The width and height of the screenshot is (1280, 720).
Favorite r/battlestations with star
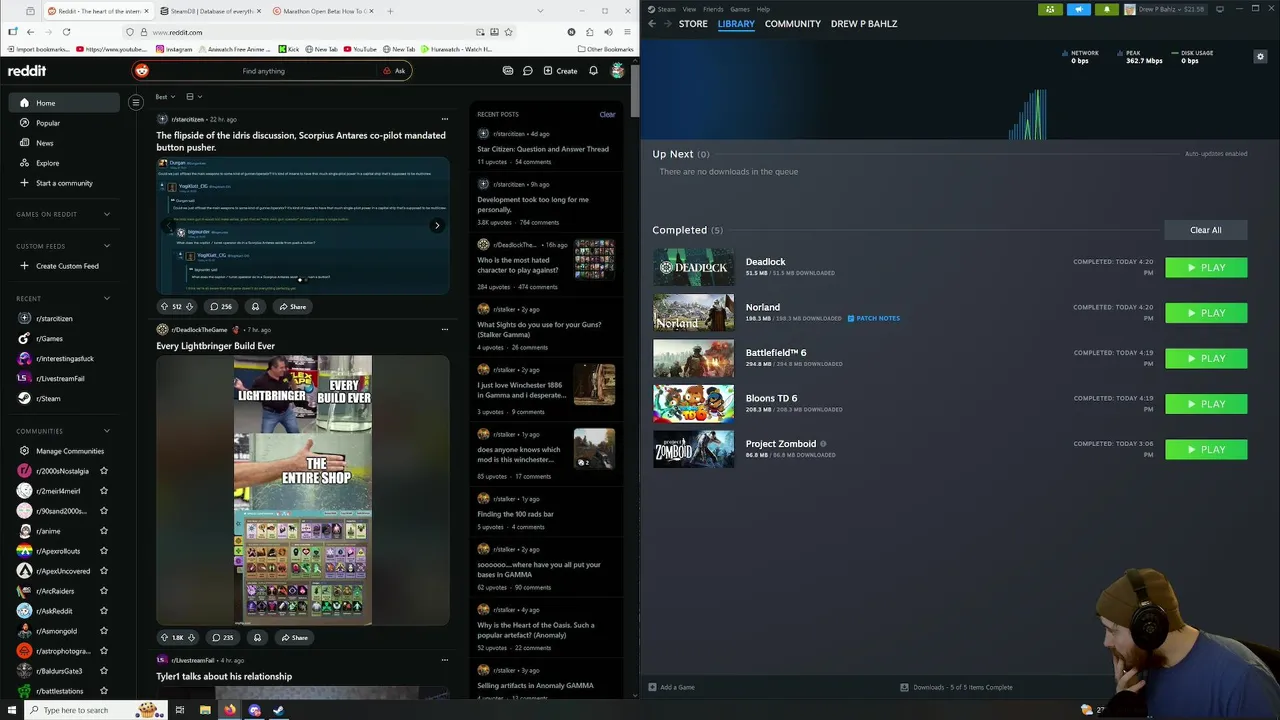(103, 691)
